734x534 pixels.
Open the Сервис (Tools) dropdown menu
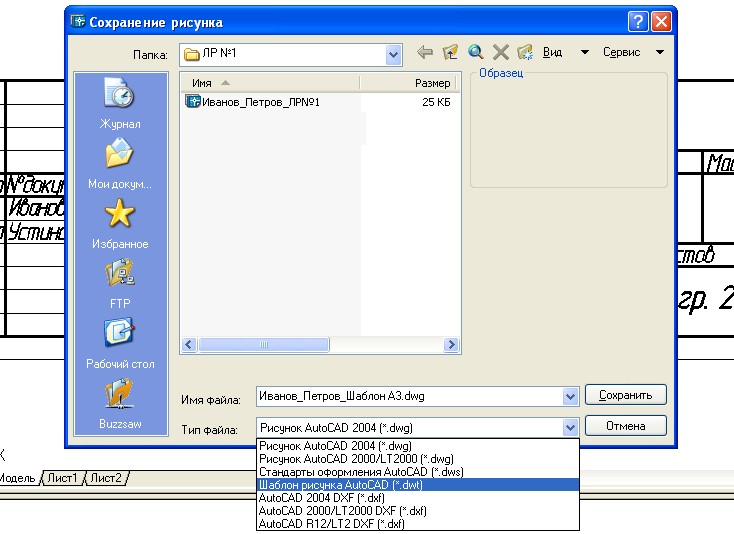[x=633, y=52]
